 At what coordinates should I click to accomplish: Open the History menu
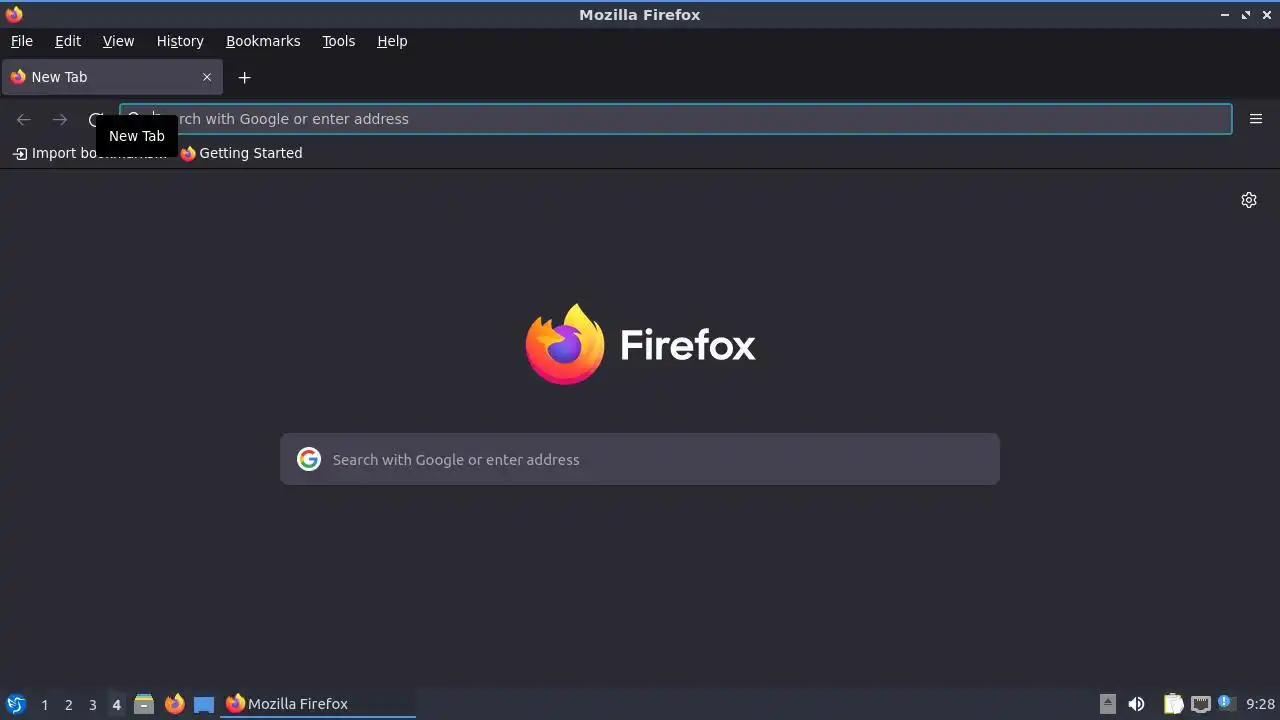180,41
